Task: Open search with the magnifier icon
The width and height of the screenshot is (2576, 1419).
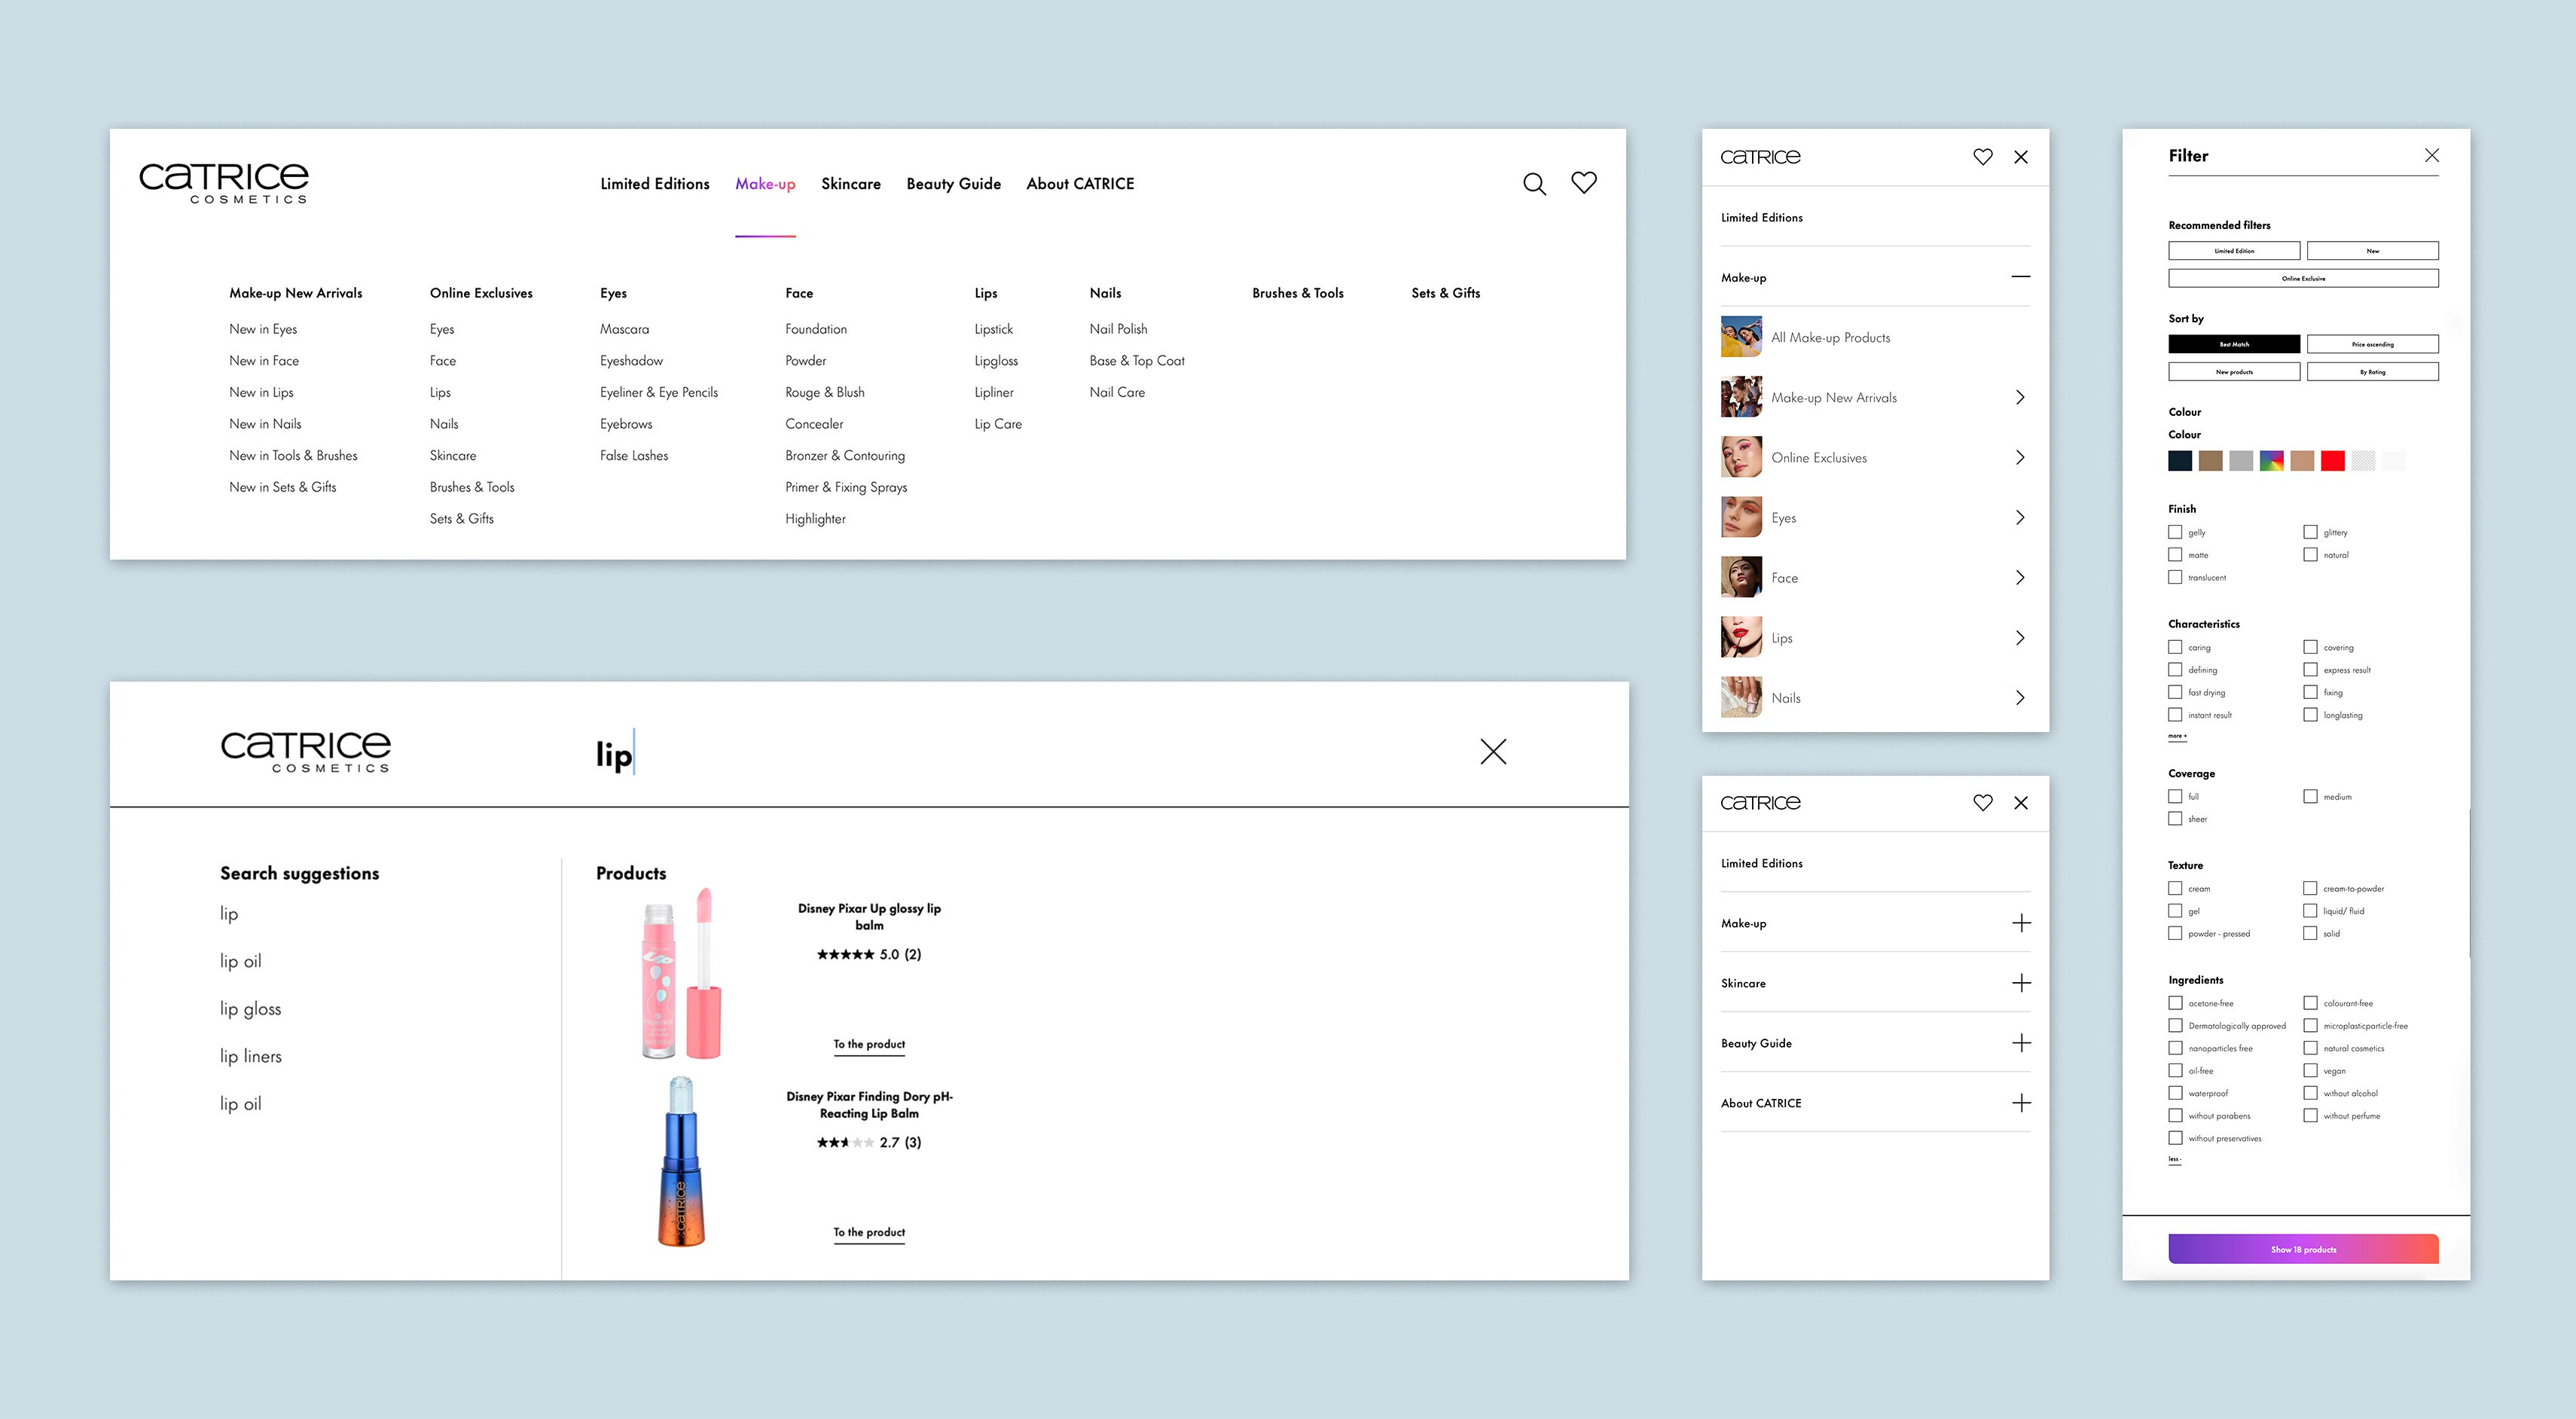Action: click(x=1534, y=184)
